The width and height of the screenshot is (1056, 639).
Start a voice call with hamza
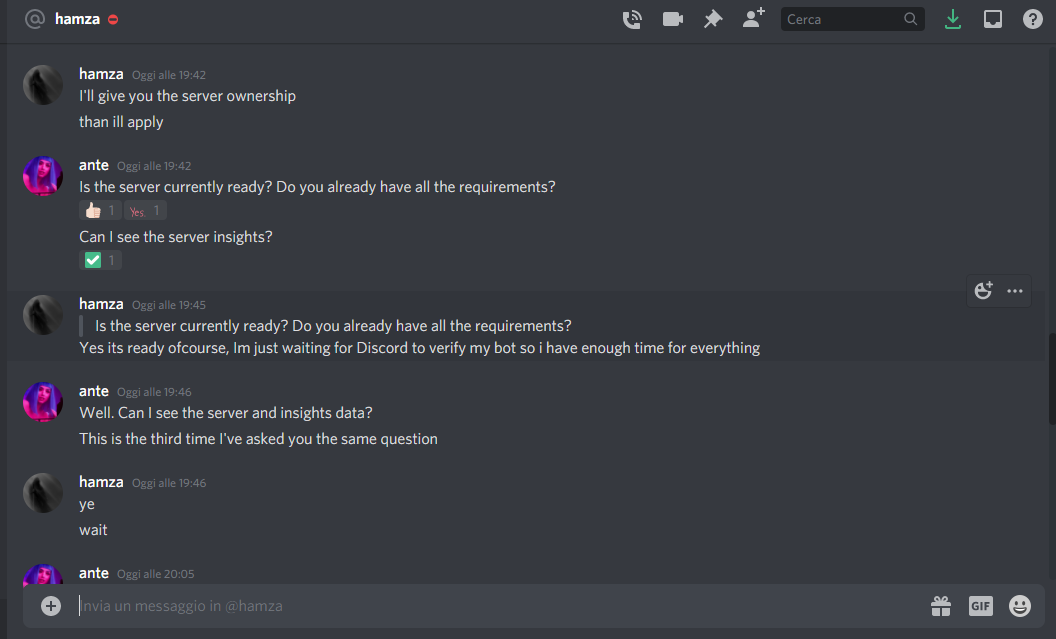[x=632, y=18]
